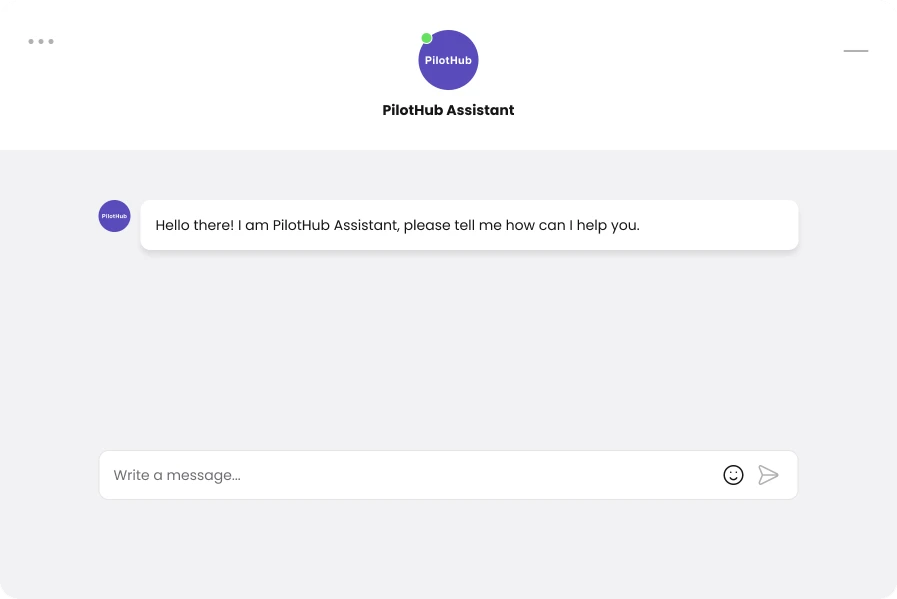Toggle the chat options via the ellipsis

(x=41, y=41)
